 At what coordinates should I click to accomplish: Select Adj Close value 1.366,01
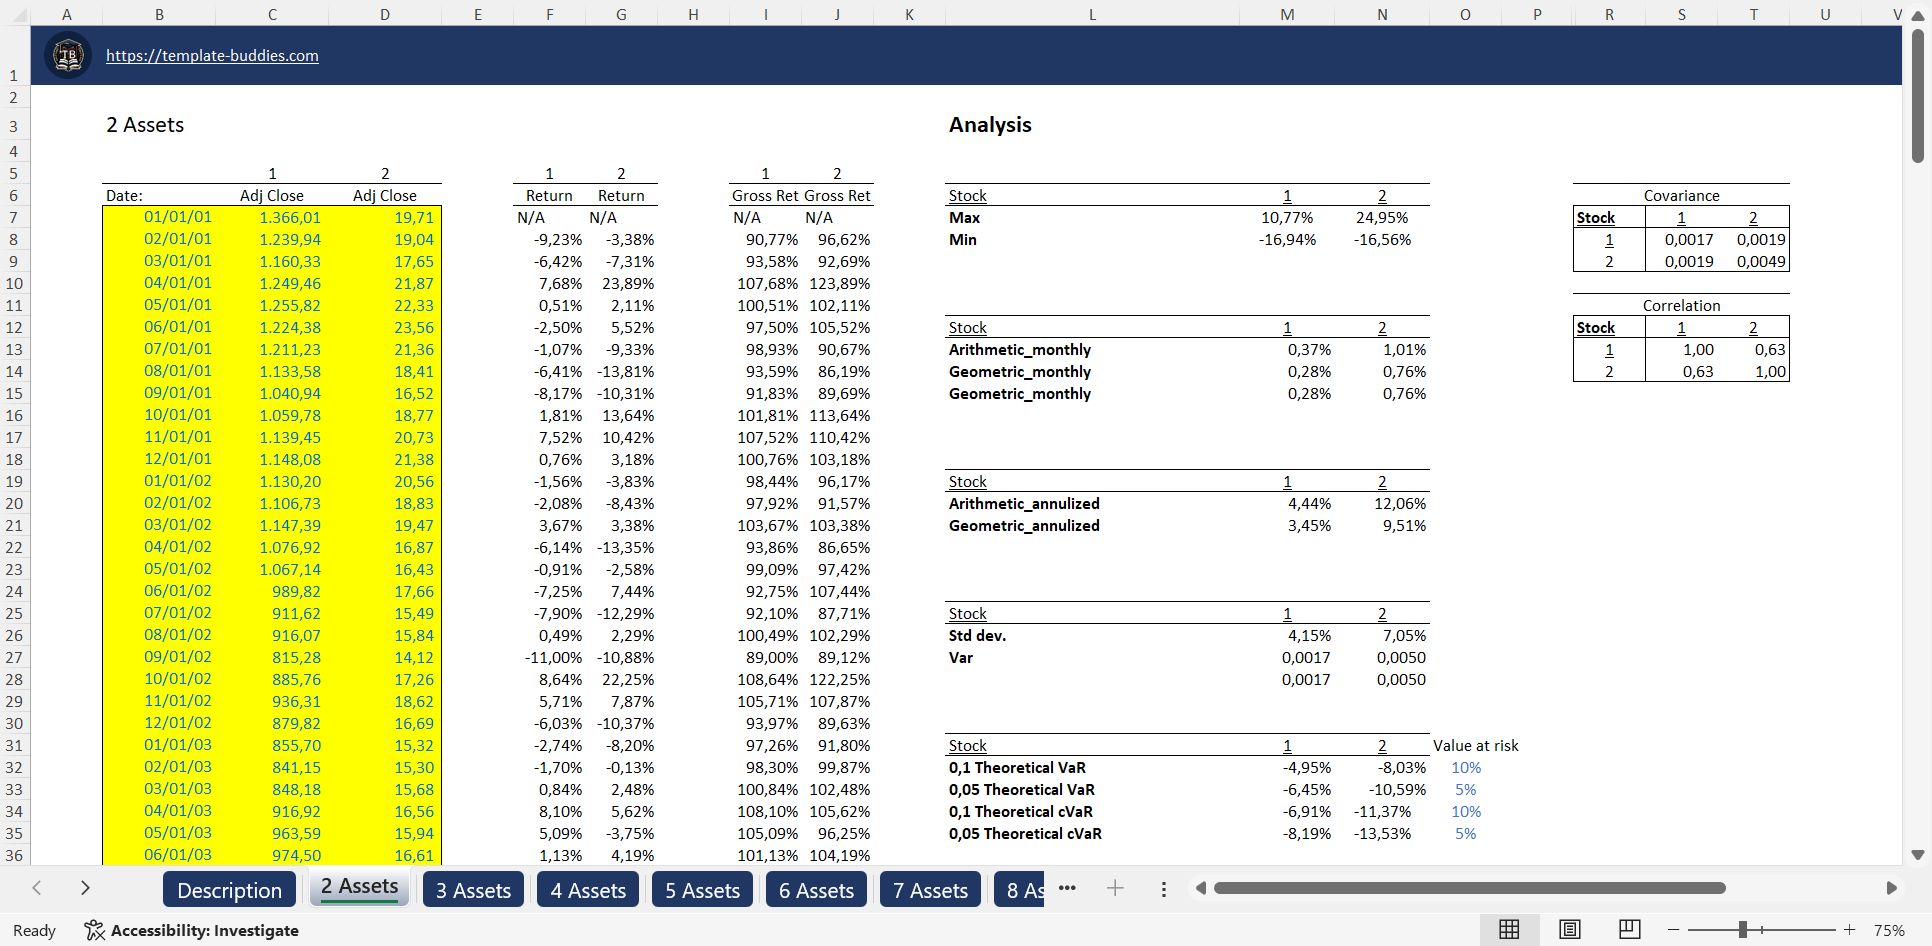coord(290,217)
